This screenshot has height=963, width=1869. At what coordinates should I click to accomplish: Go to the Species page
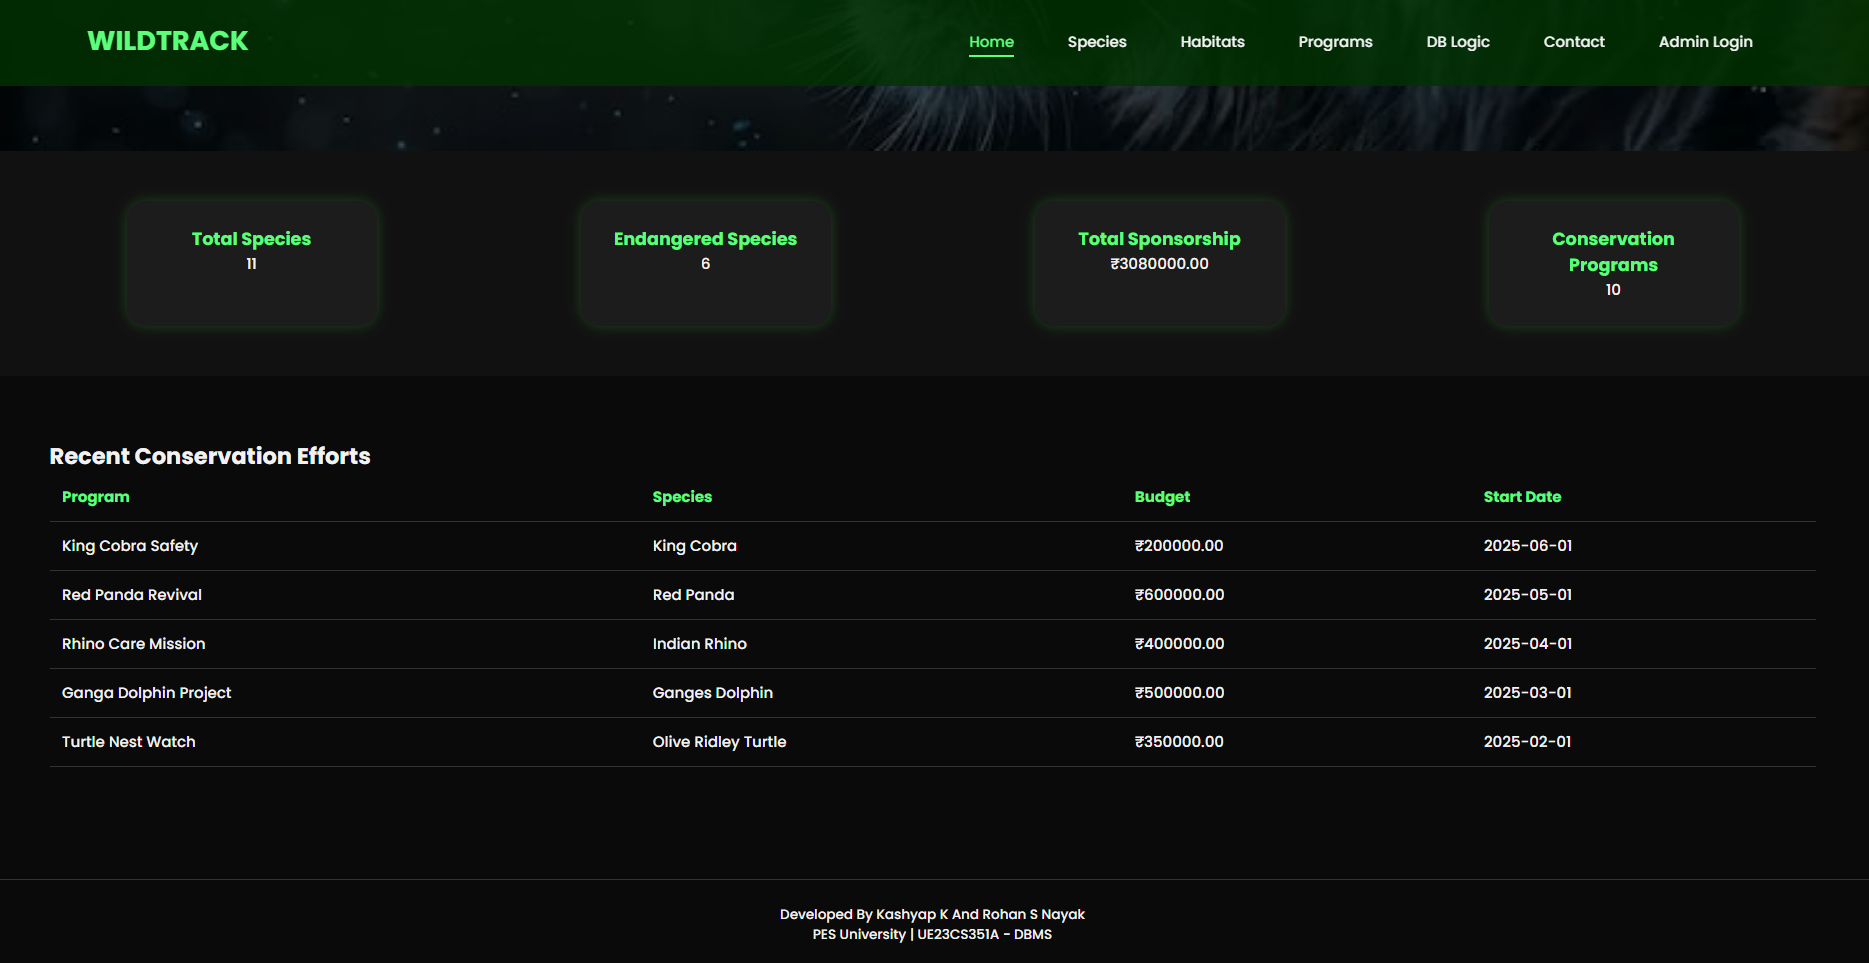point(1097,42)
